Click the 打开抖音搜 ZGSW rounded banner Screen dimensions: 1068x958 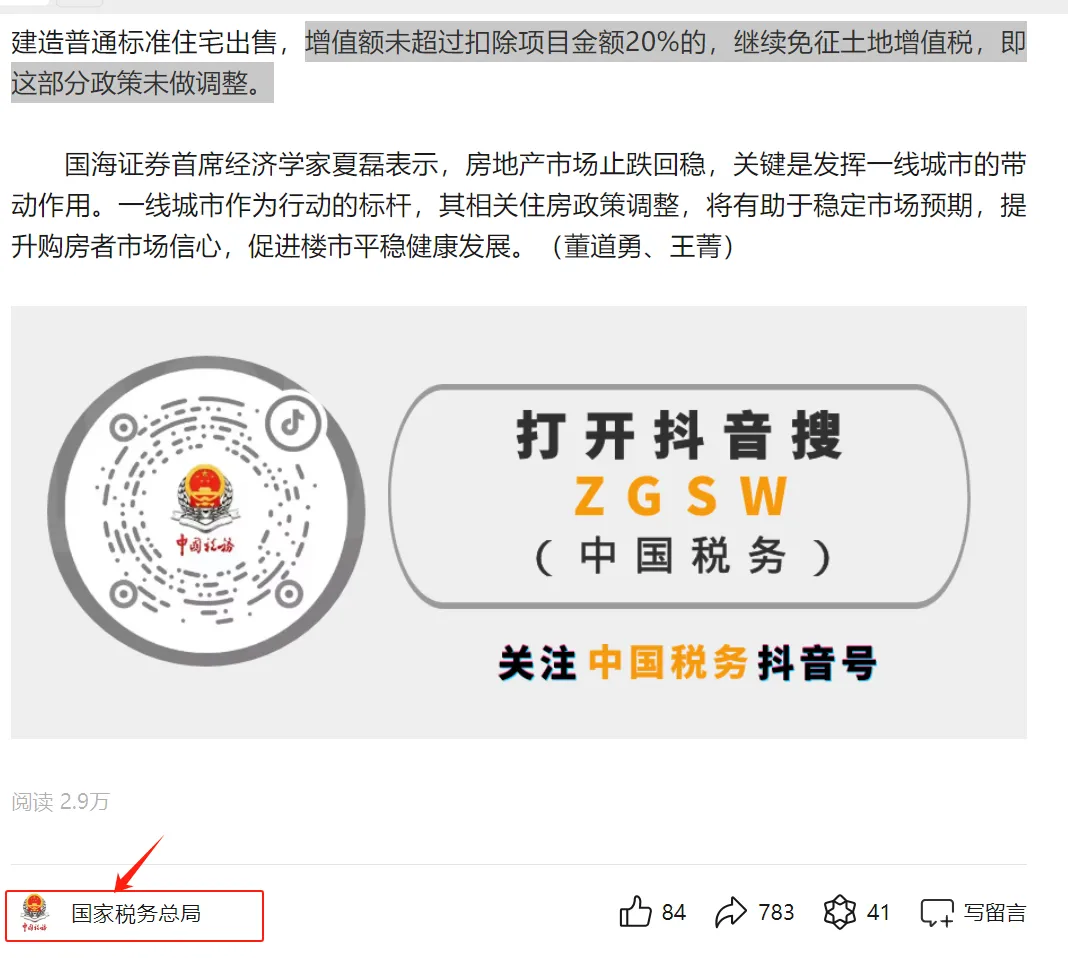[x=679, y=496]
